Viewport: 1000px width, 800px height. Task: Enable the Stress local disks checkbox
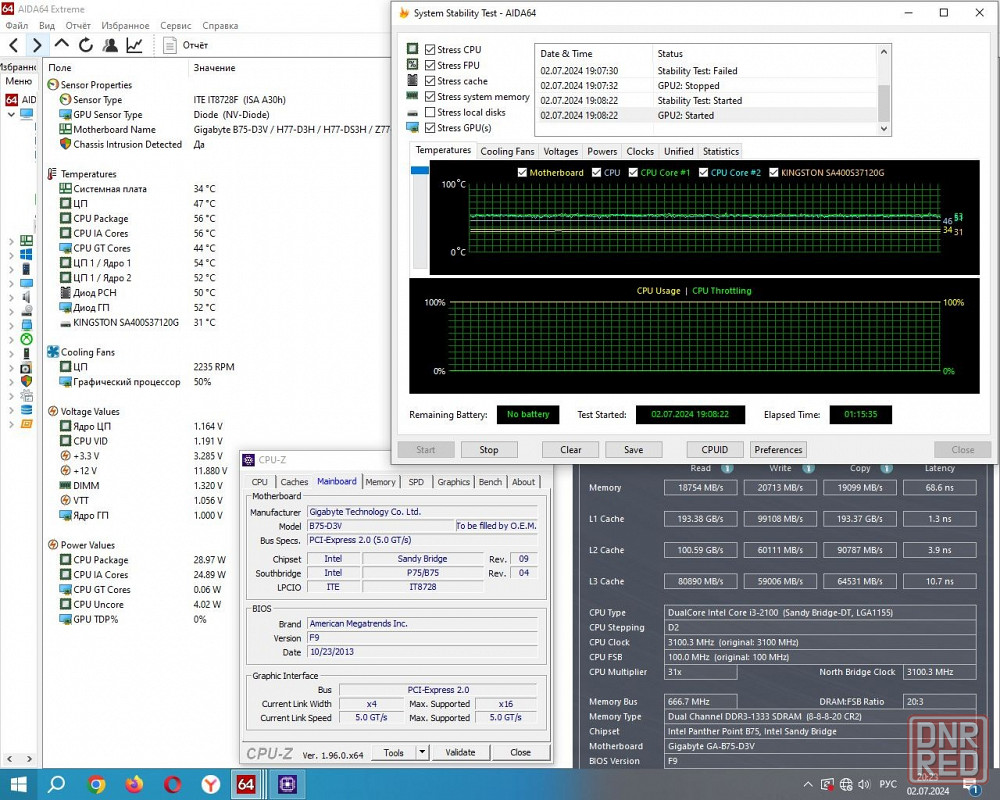click(430, 113)
